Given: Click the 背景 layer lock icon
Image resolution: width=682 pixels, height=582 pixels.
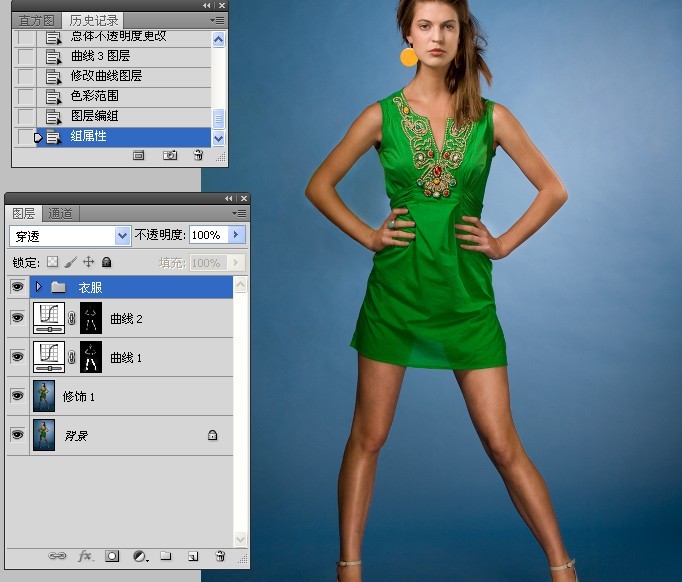Looking at the screenshot, I should 212,435.
